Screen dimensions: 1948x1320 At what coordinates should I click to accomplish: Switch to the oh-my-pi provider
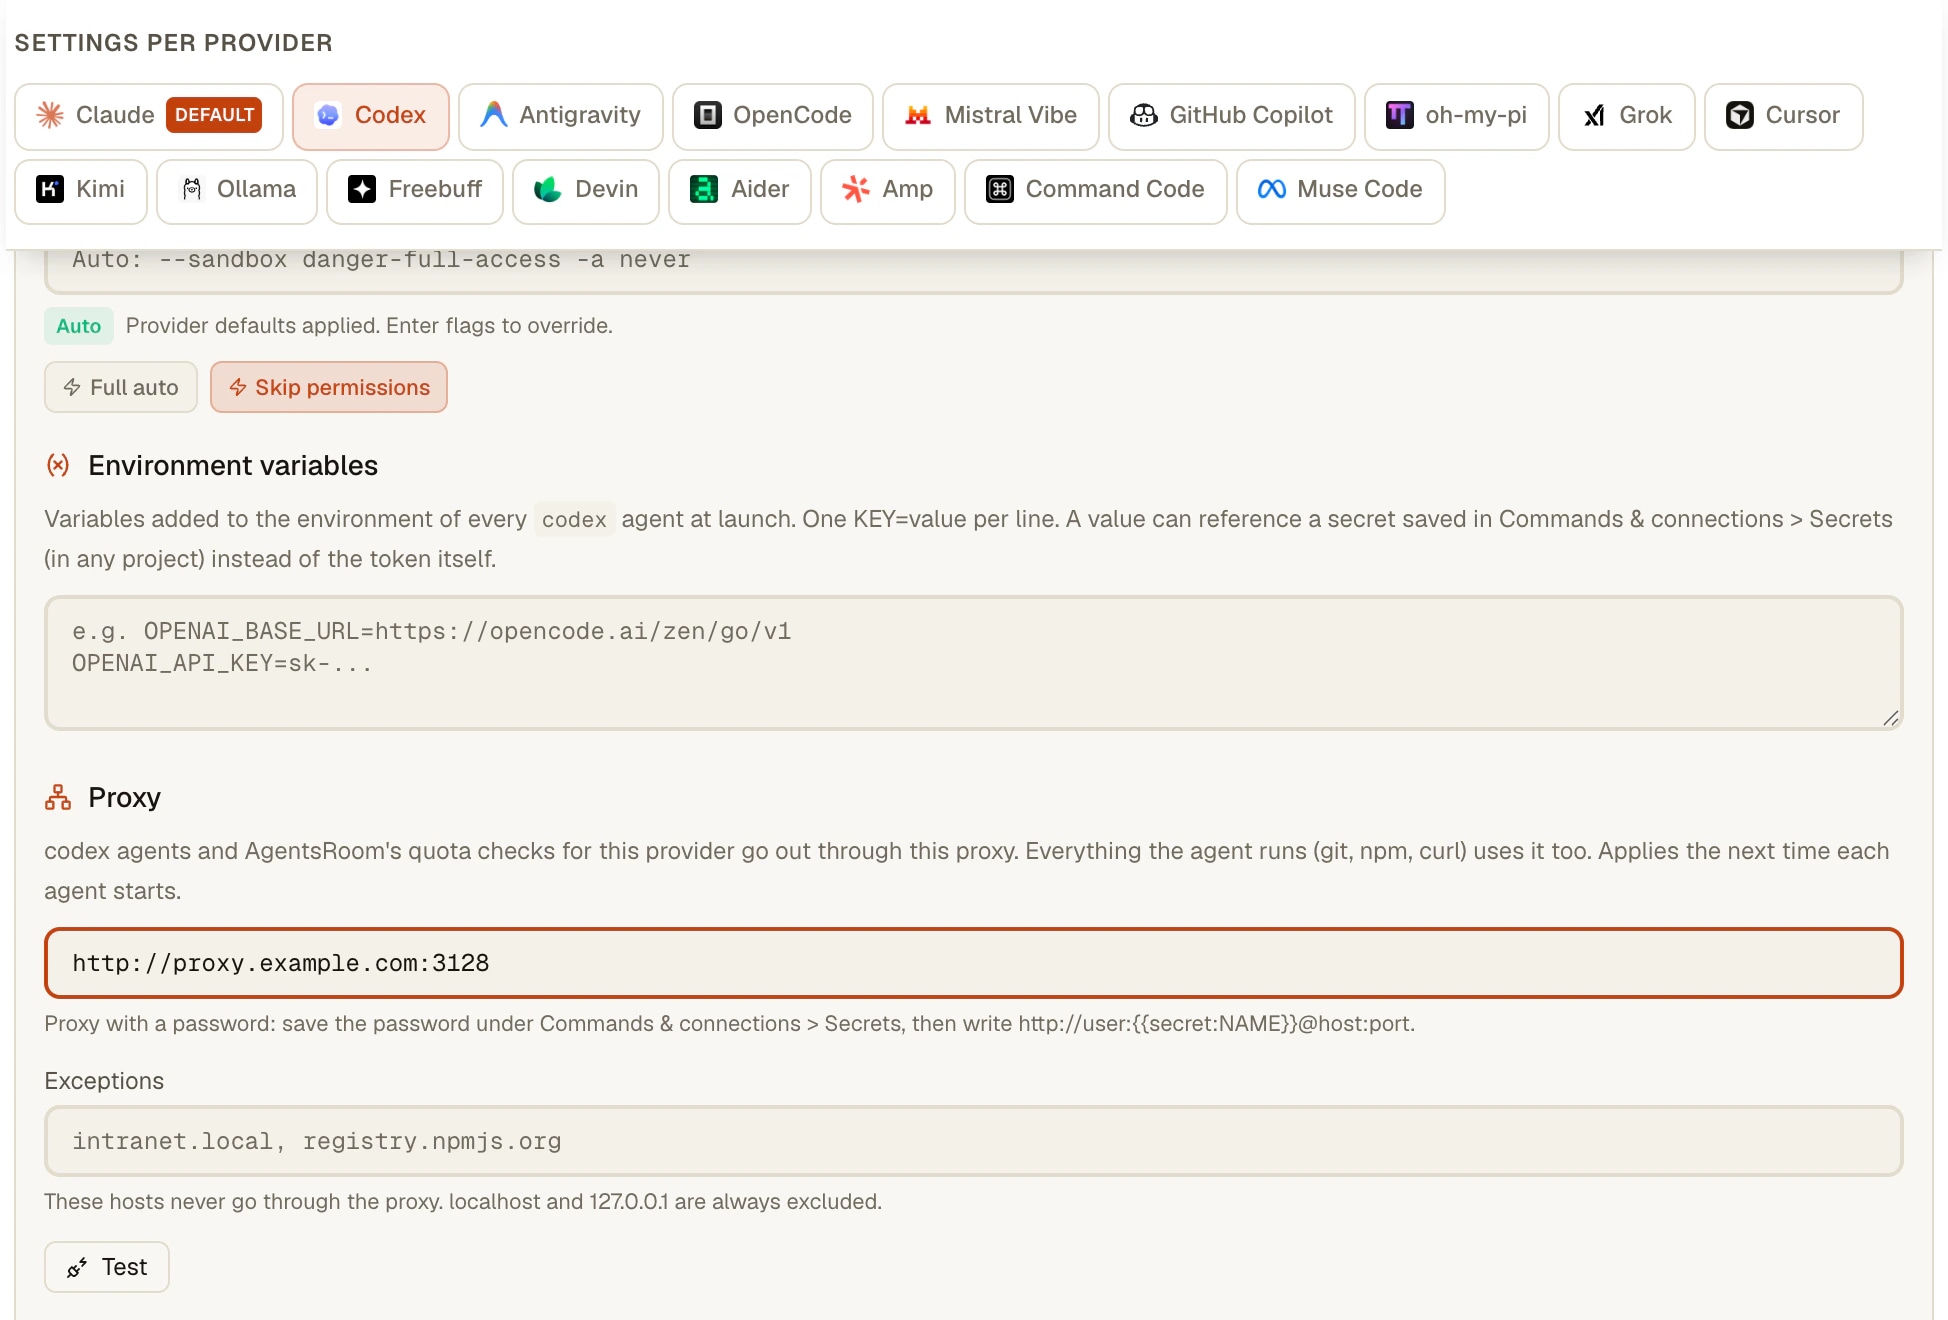[1456, 116]
